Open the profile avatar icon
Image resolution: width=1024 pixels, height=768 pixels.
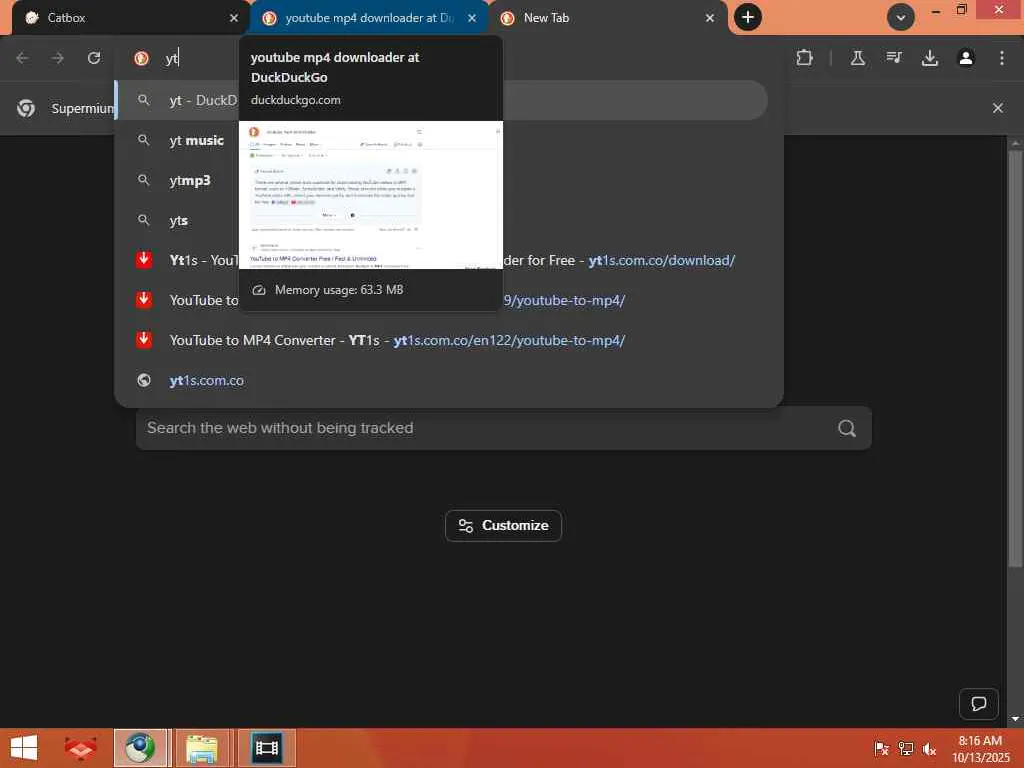[x=966, y=58]
